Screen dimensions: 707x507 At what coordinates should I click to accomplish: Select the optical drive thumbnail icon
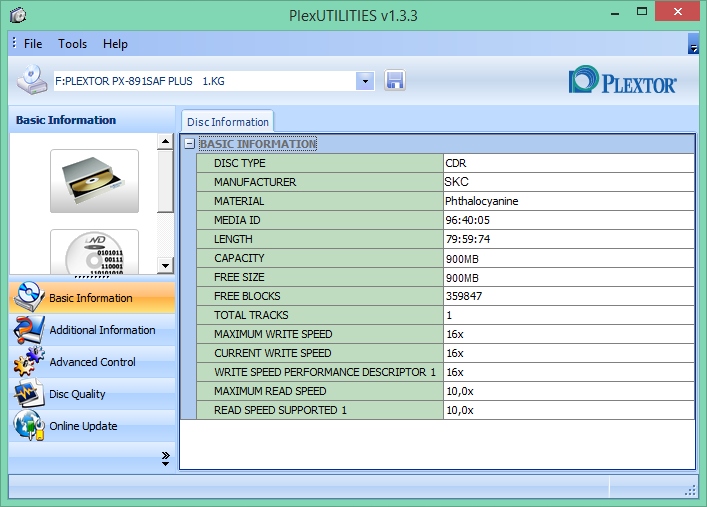(94, 181)
